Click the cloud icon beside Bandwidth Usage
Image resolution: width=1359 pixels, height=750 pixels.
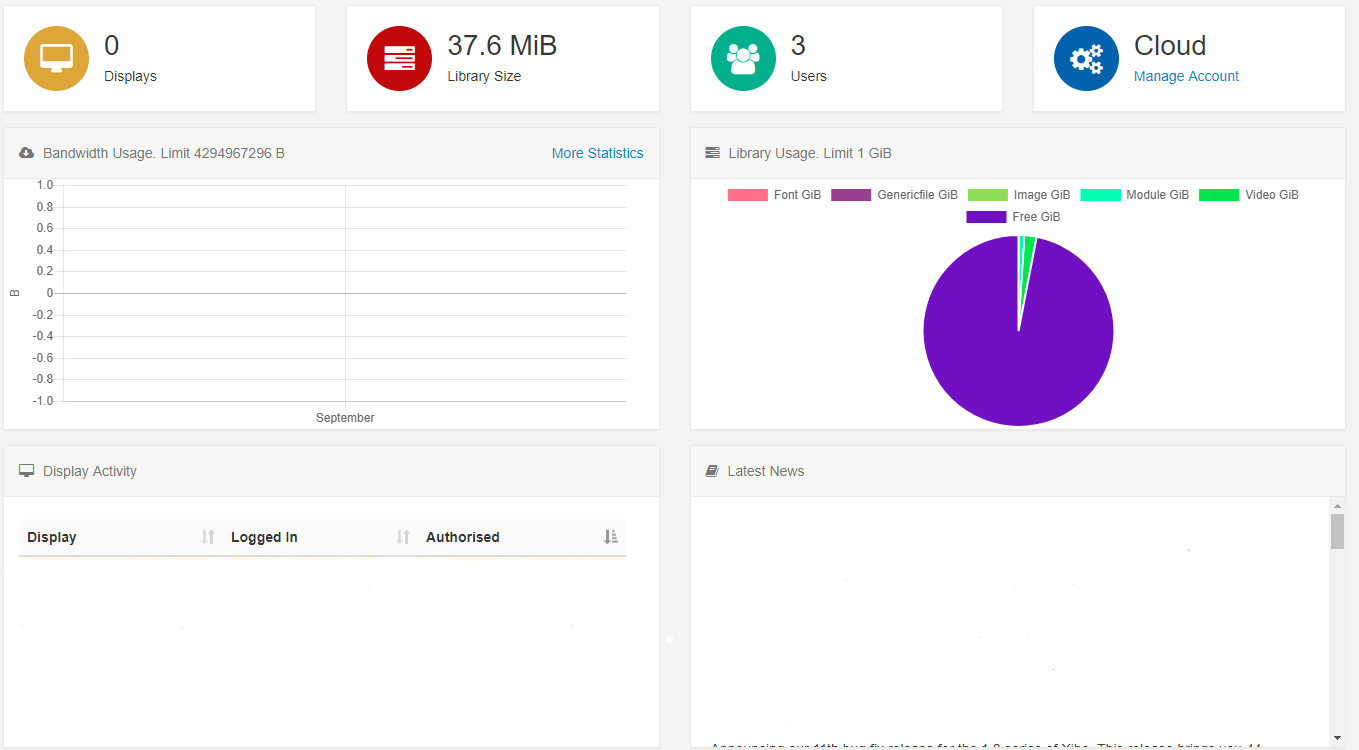[25, 152]
